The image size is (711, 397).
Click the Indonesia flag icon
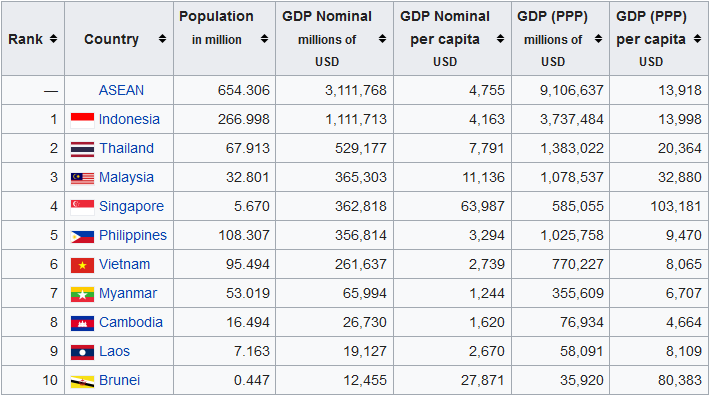[x=83, y=120]
